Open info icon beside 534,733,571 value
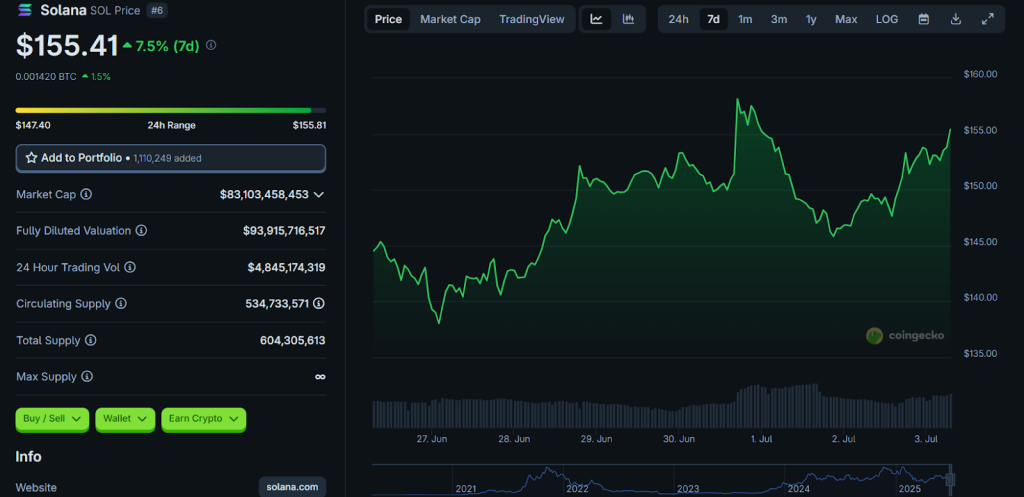This screenshot has height=497, width=1024. 319,304
